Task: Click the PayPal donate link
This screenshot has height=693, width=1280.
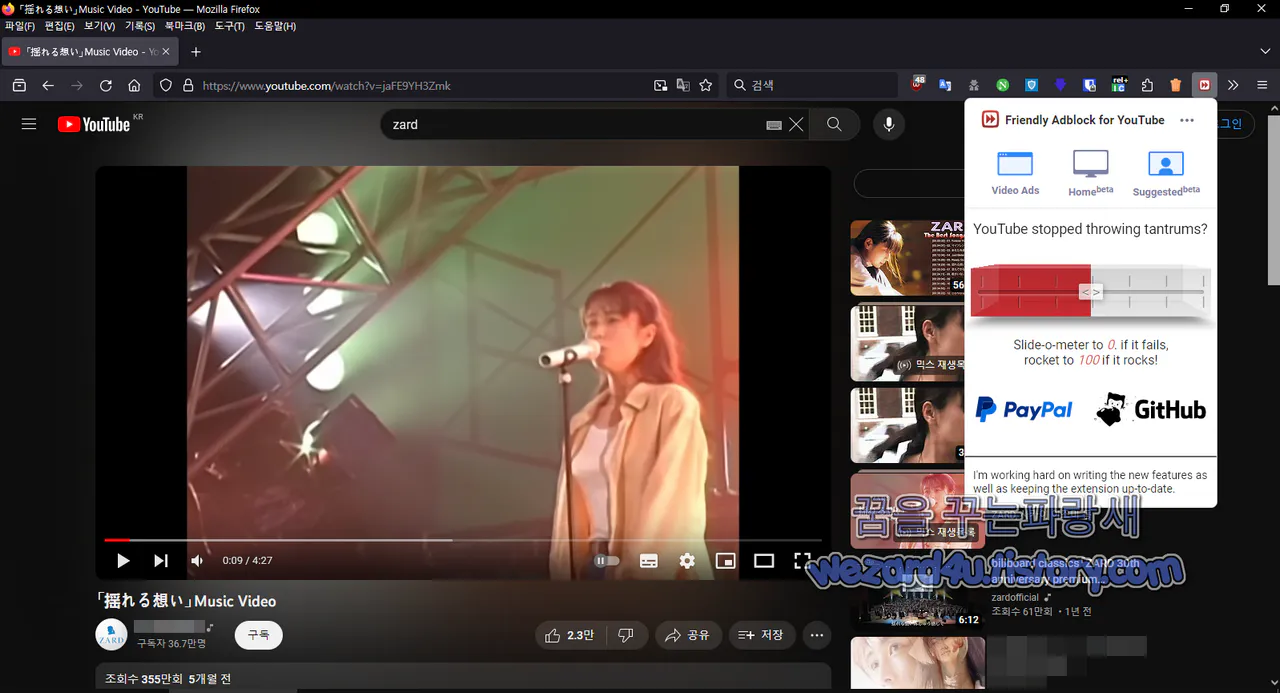Action: [1024, 409]
